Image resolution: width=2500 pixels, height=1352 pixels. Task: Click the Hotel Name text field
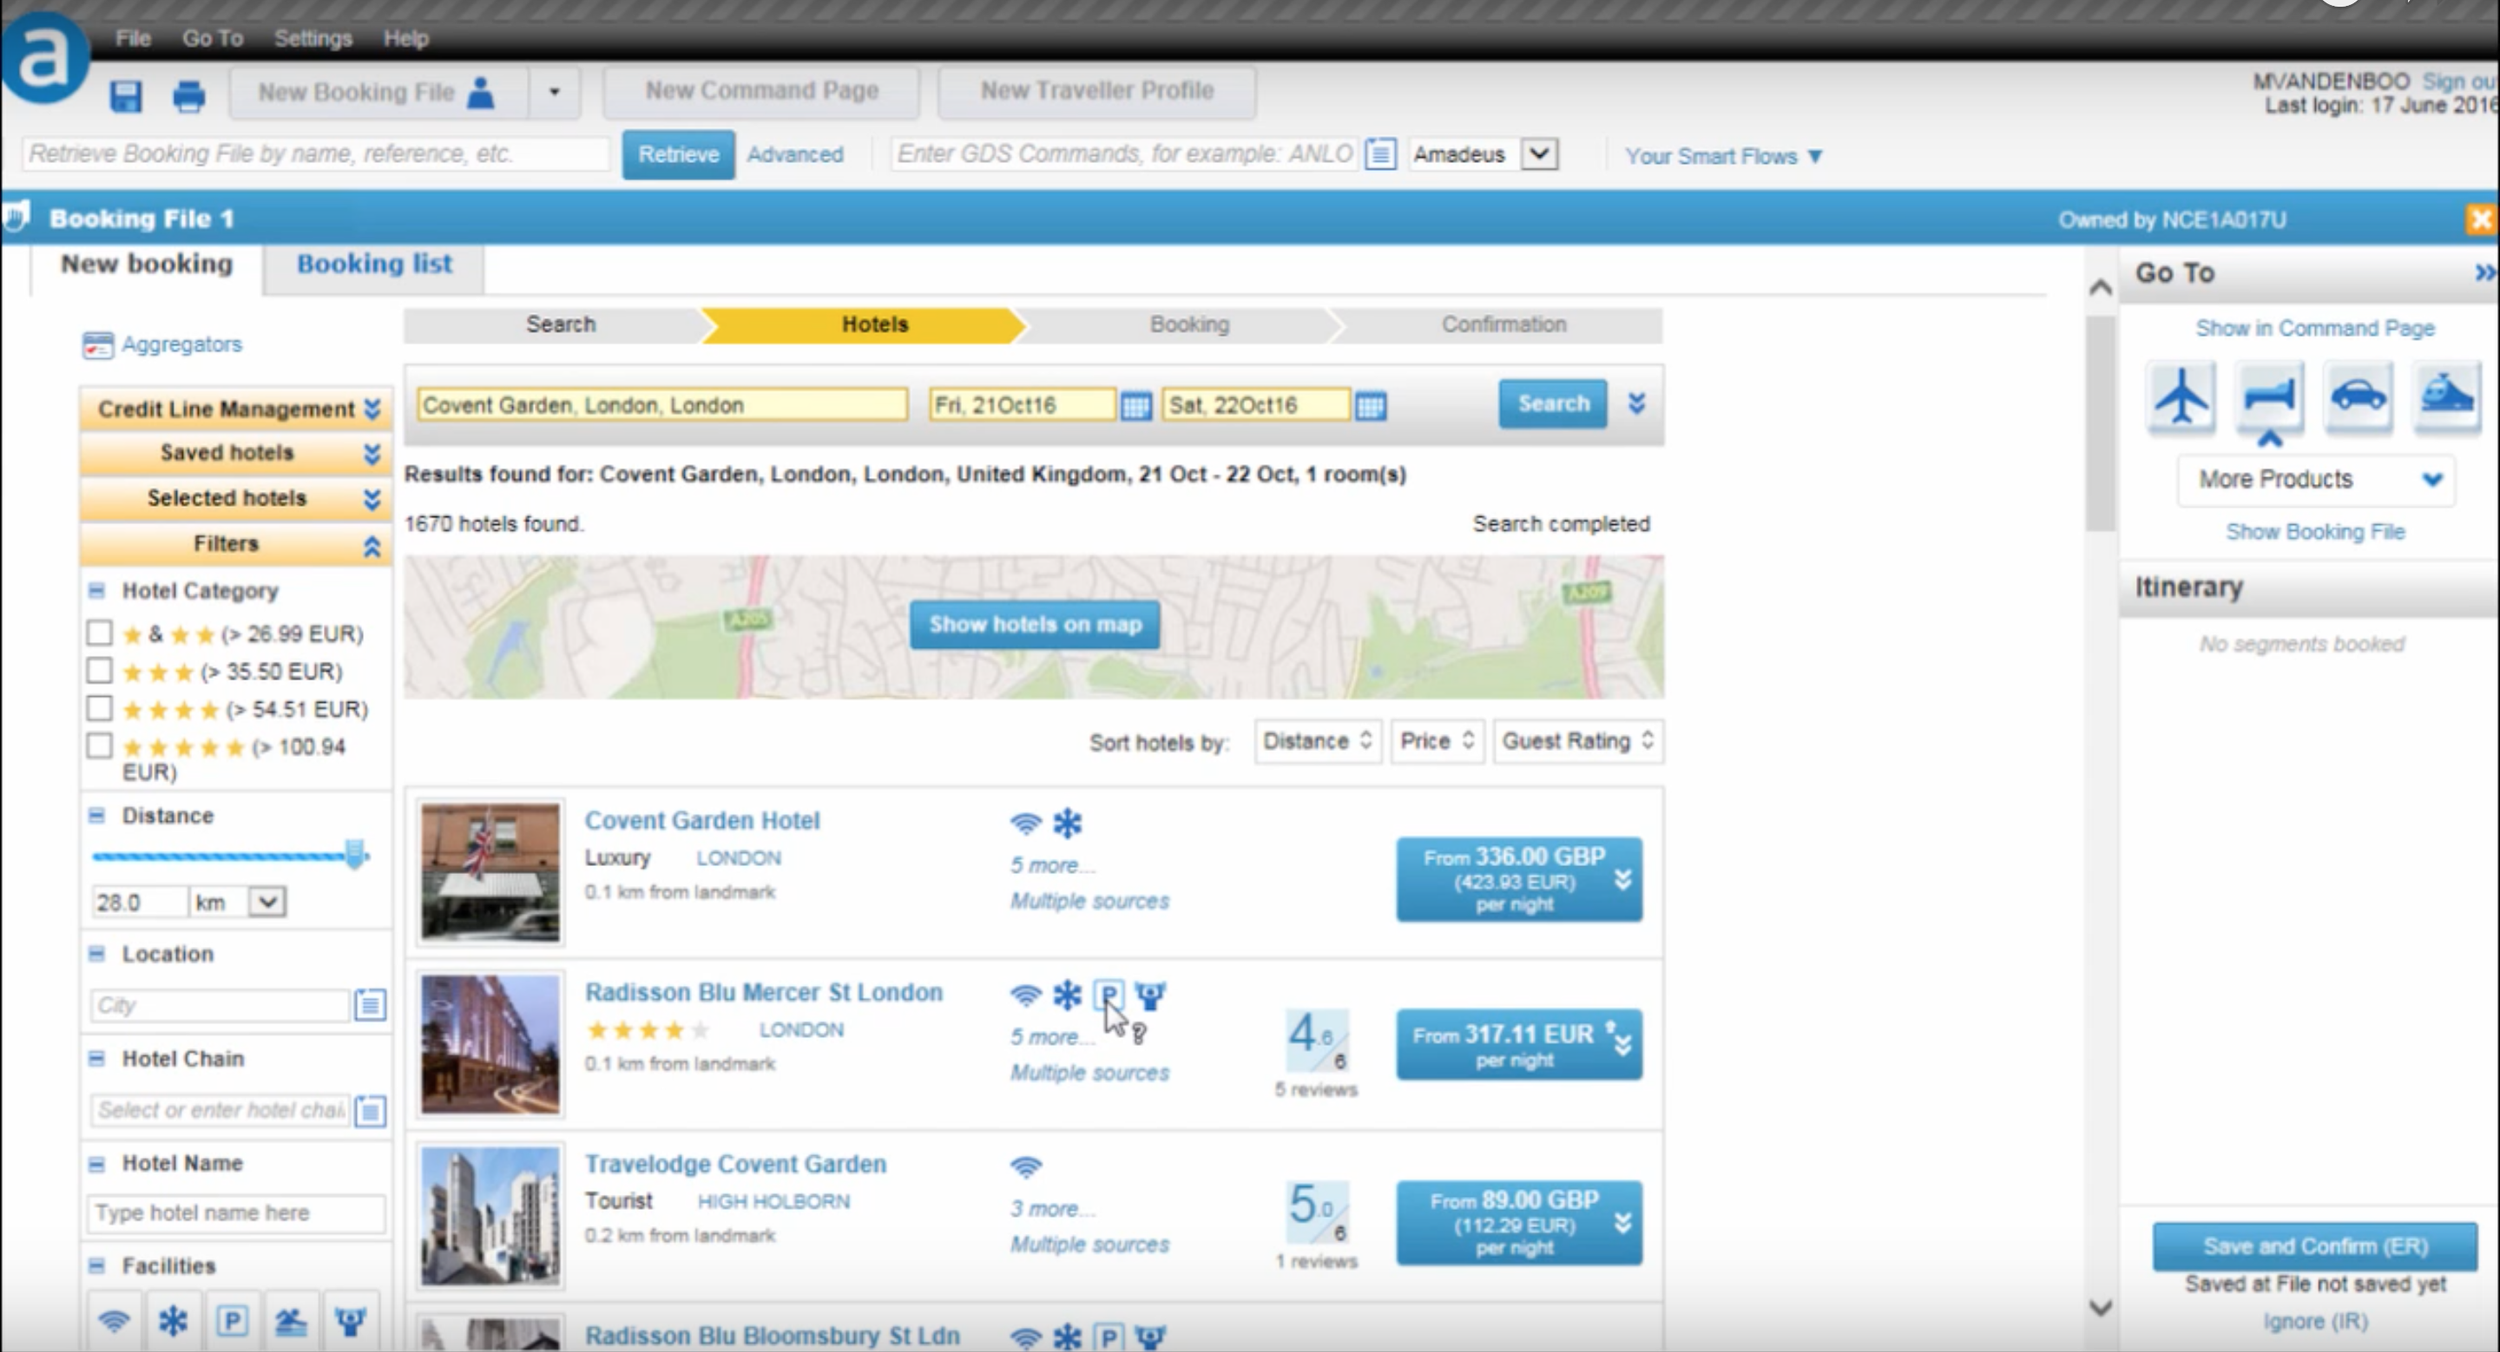[x=236, y=1213]
